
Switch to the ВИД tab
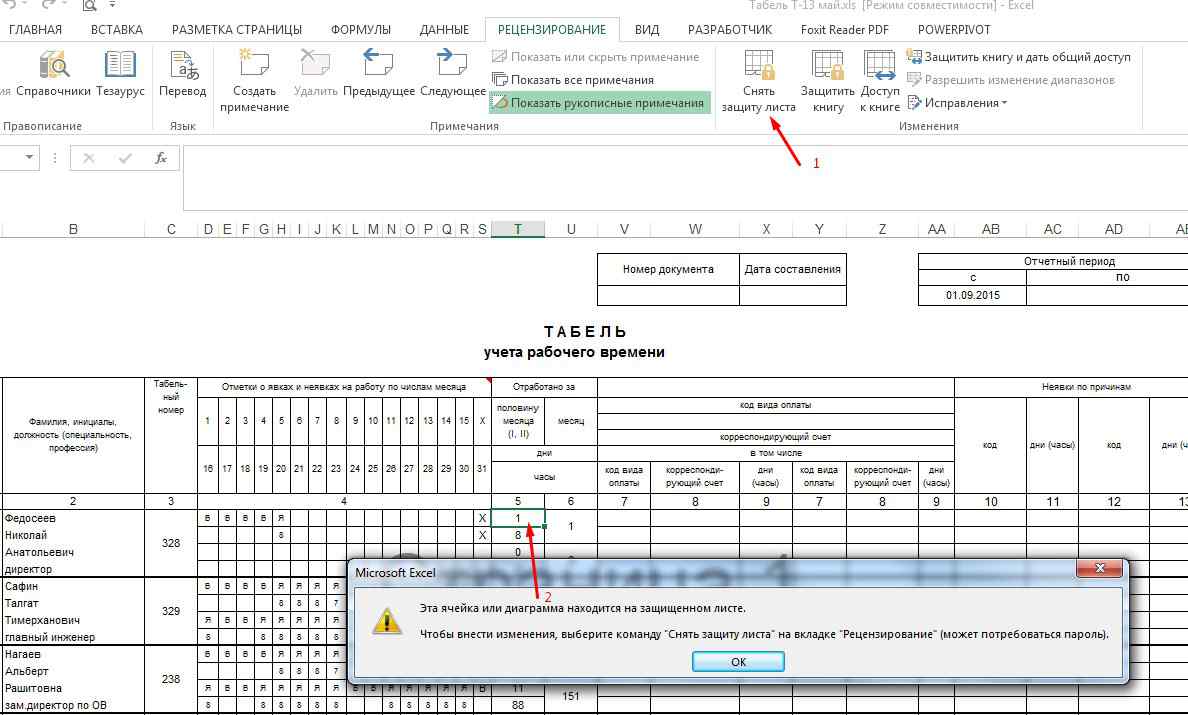(647, 30)
